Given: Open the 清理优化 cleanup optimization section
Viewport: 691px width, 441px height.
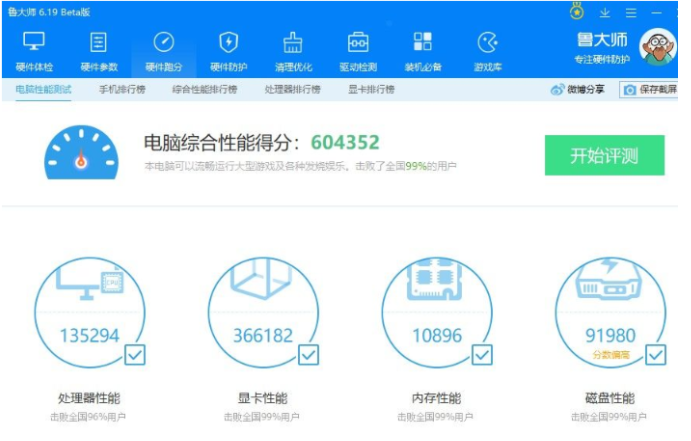Looking at the screenshot, I should [x=293, y=52].
